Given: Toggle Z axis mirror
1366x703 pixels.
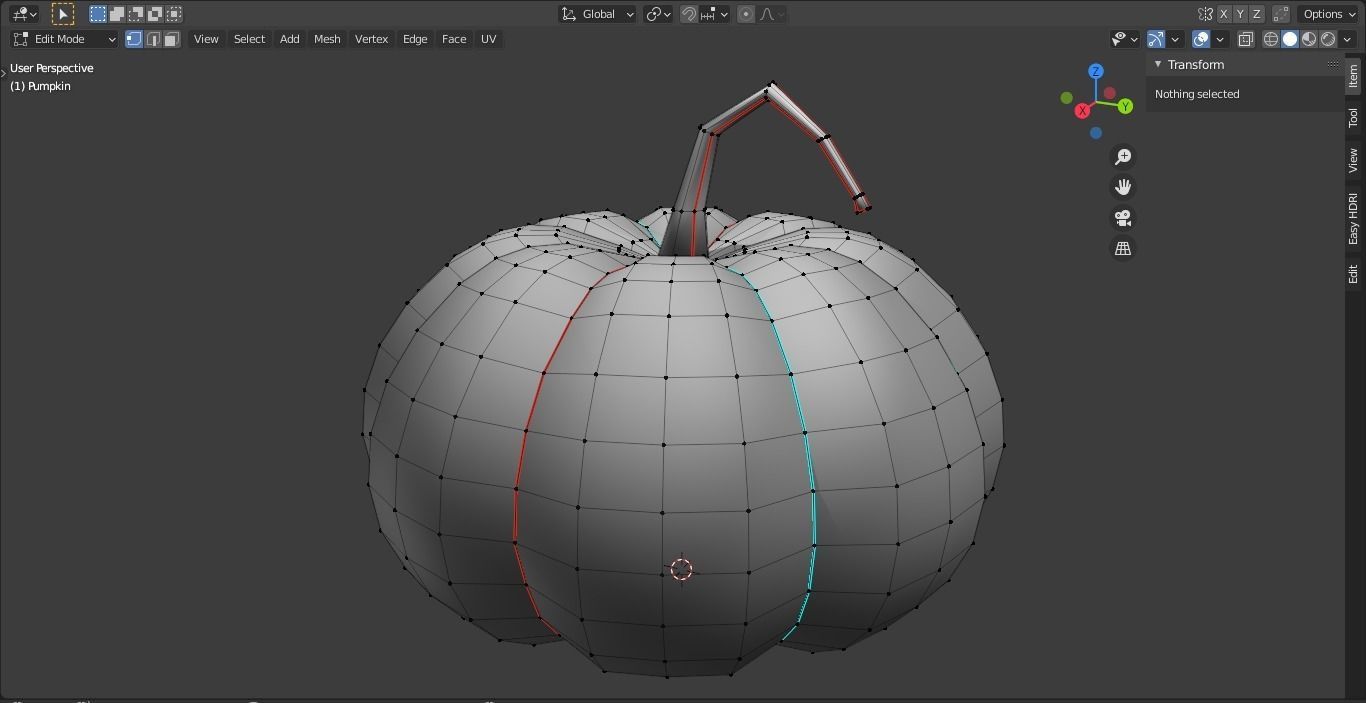Looking at the screenshot, I should pos(1256,14).
